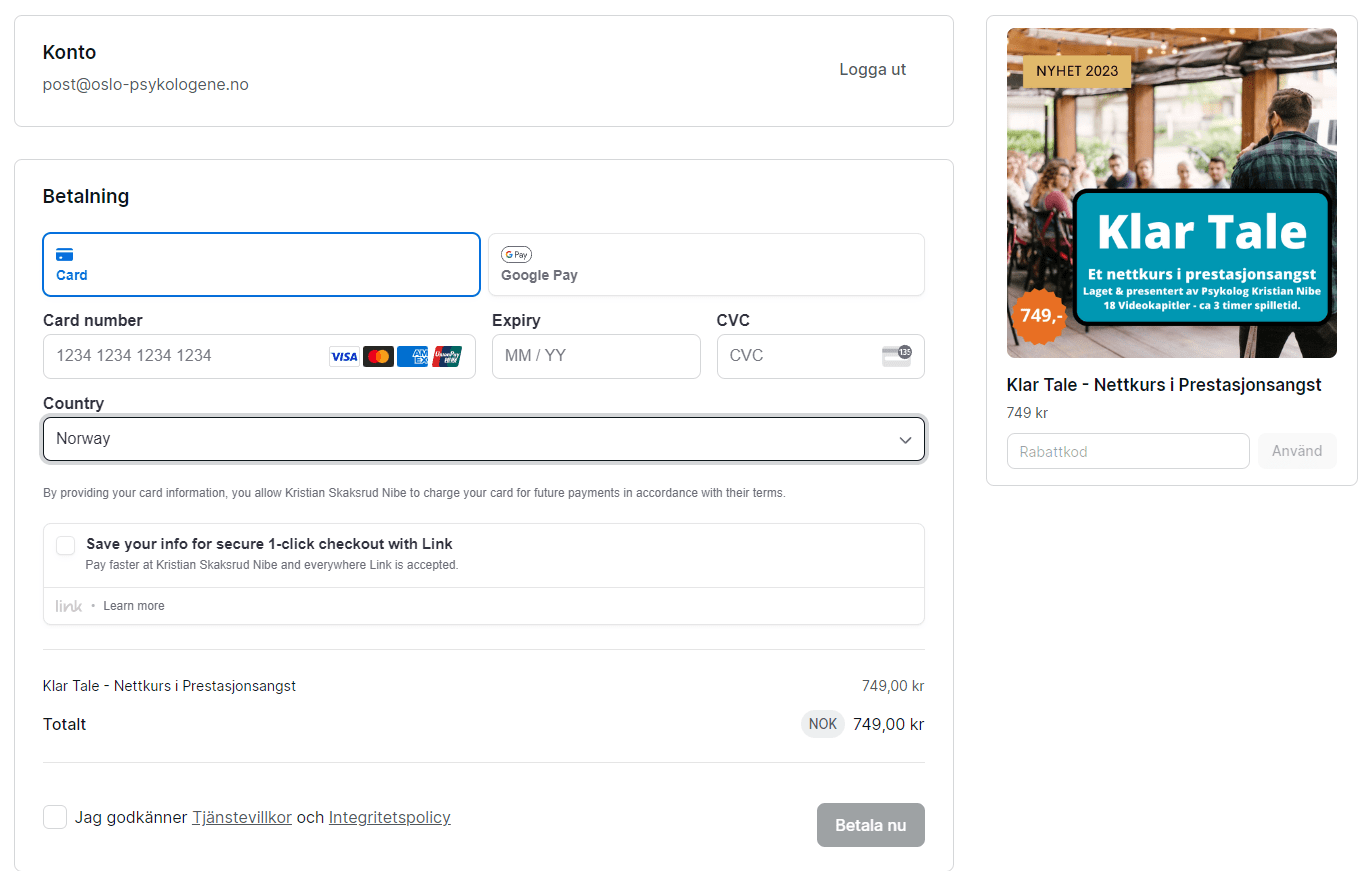Click the Logga ut link

click(x=873, y=70)
